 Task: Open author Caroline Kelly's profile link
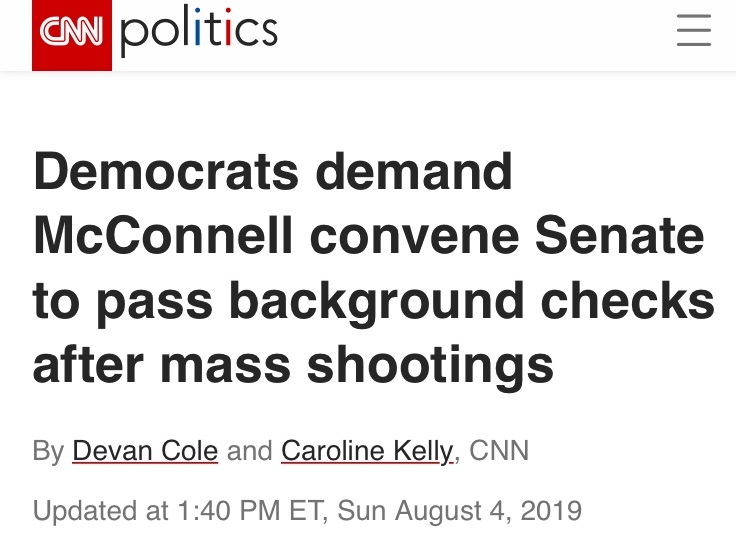coord(367,451)
